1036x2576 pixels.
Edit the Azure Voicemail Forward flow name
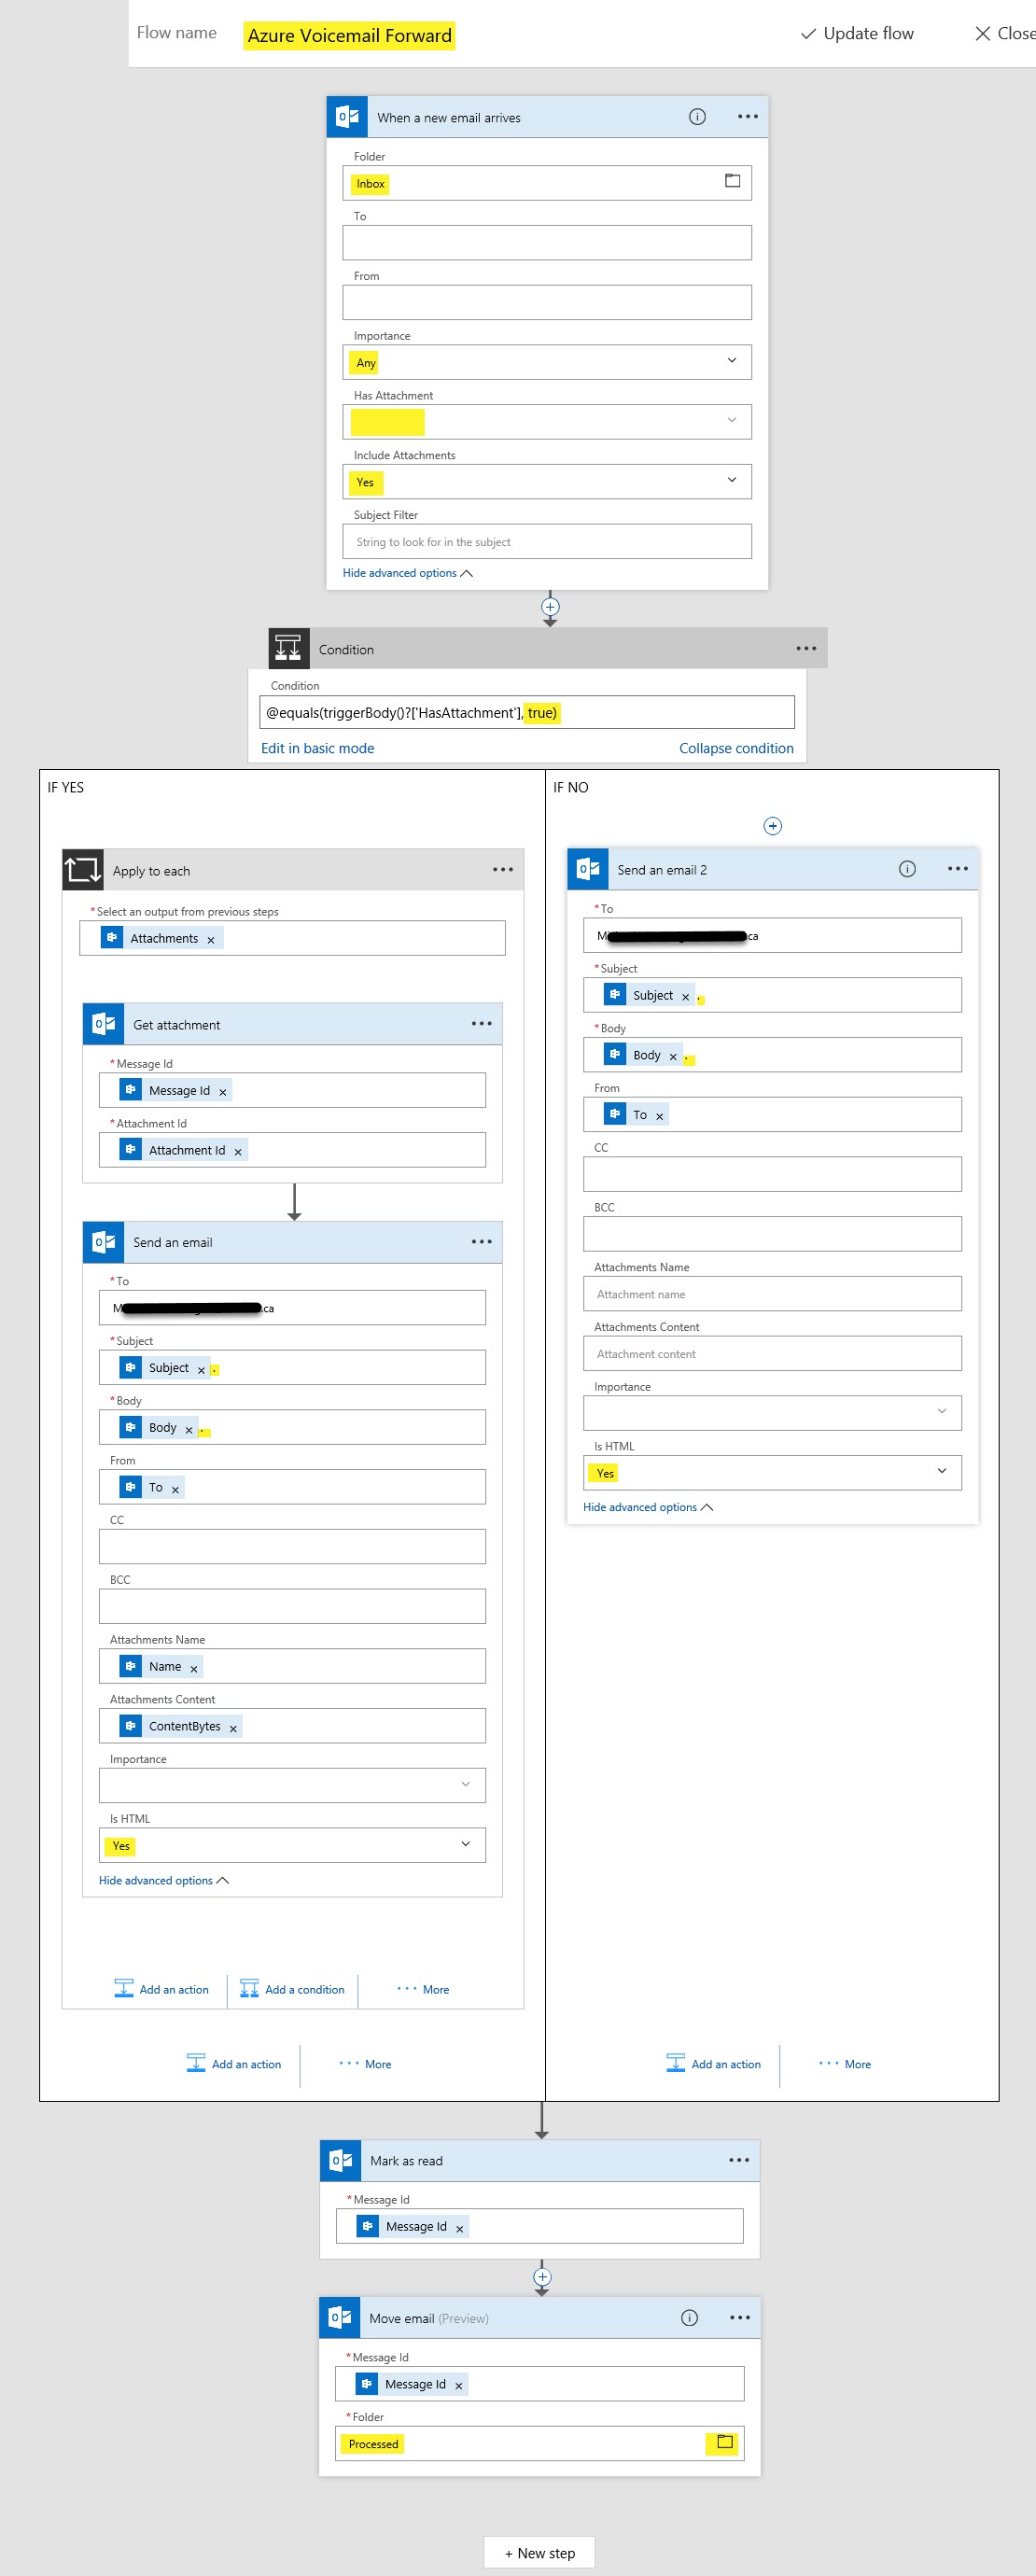pos(350,35)
